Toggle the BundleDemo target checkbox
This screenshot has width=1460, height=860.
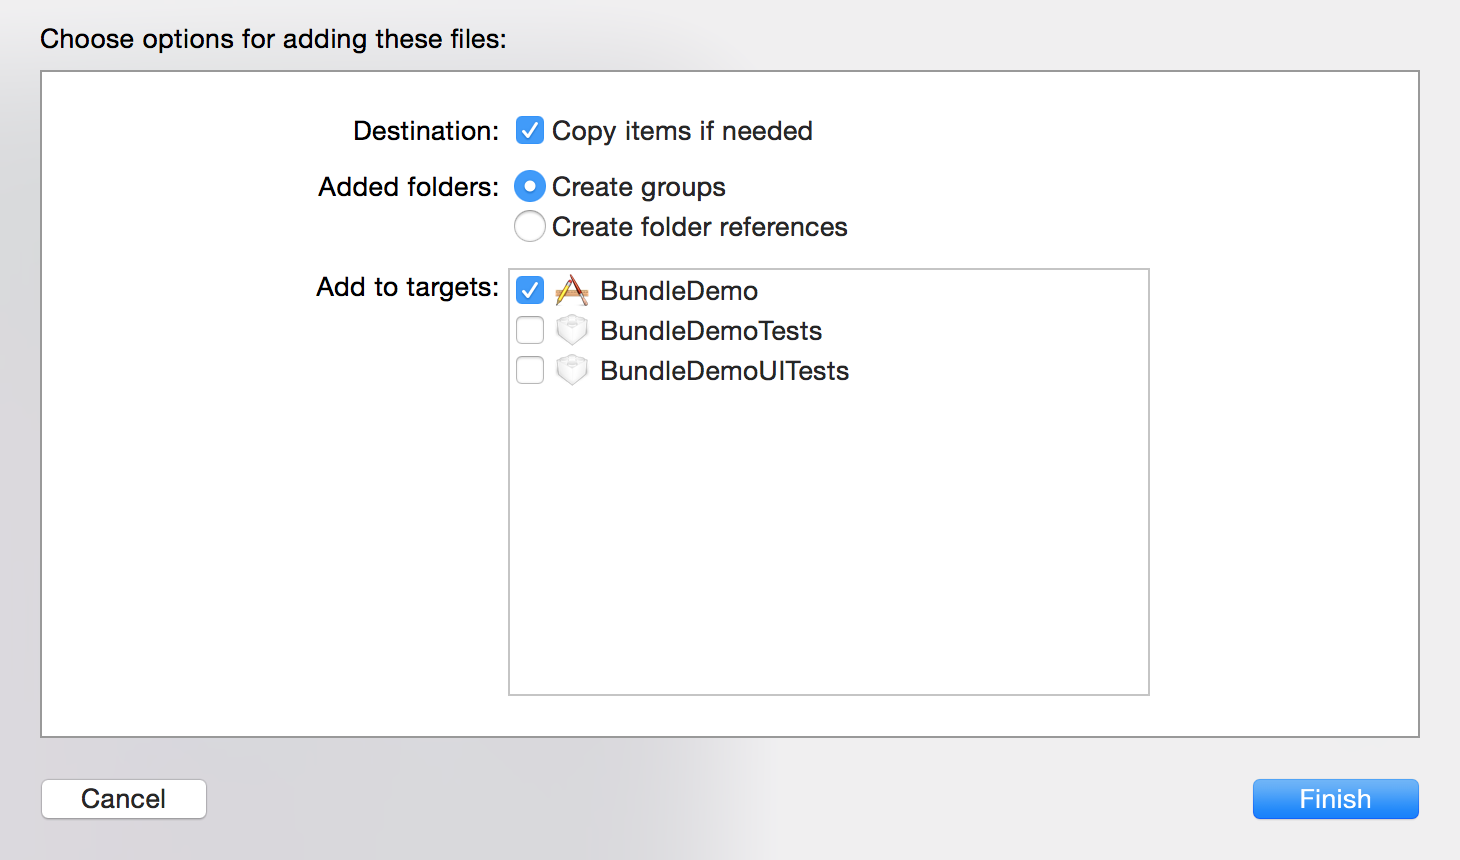point(530,290)
